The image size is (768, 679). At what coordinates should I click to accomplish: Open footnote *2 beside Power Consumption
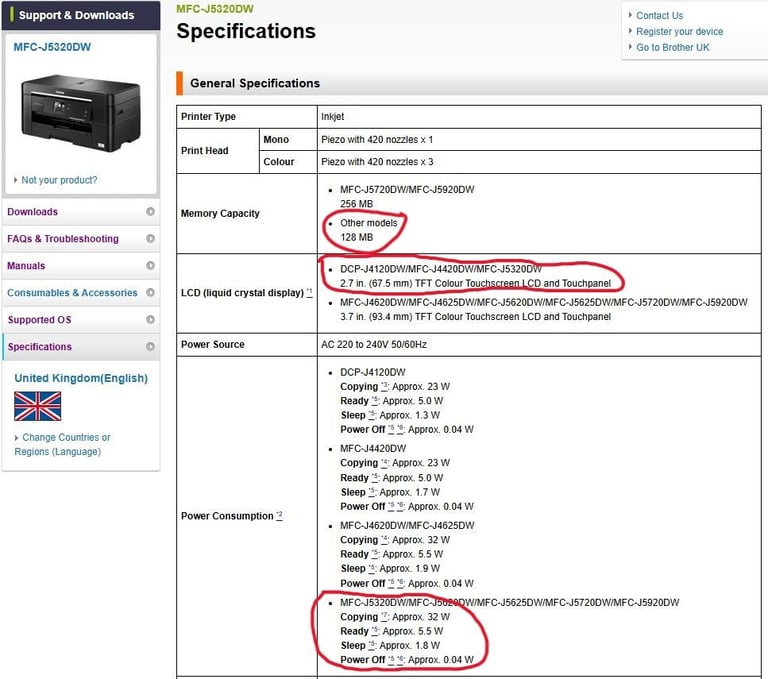[x=279, y=515]
